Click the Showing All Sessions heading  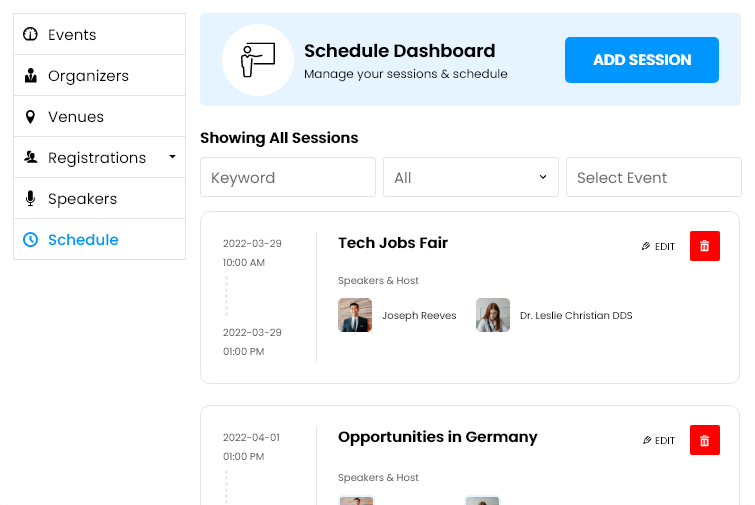(x=279, y=138)
